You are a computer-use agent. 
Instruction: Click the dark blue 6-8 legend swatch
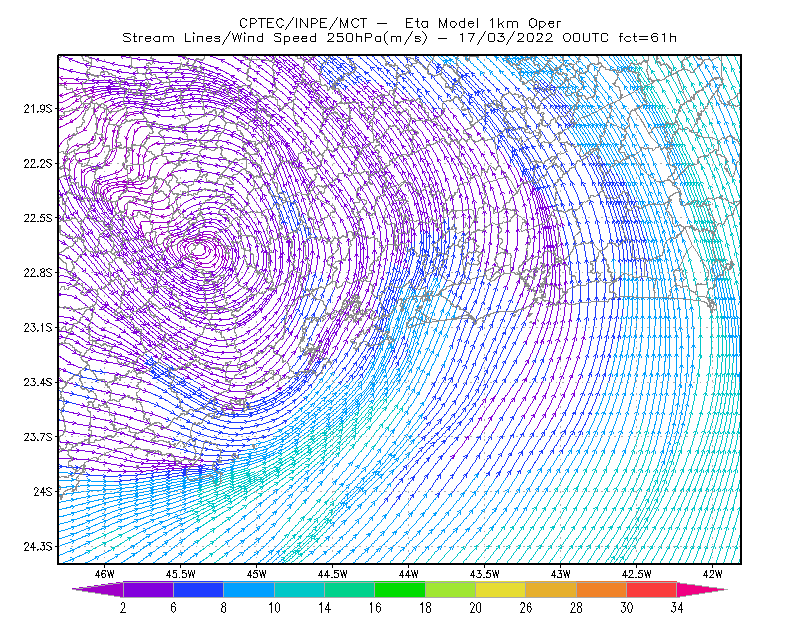198,589
